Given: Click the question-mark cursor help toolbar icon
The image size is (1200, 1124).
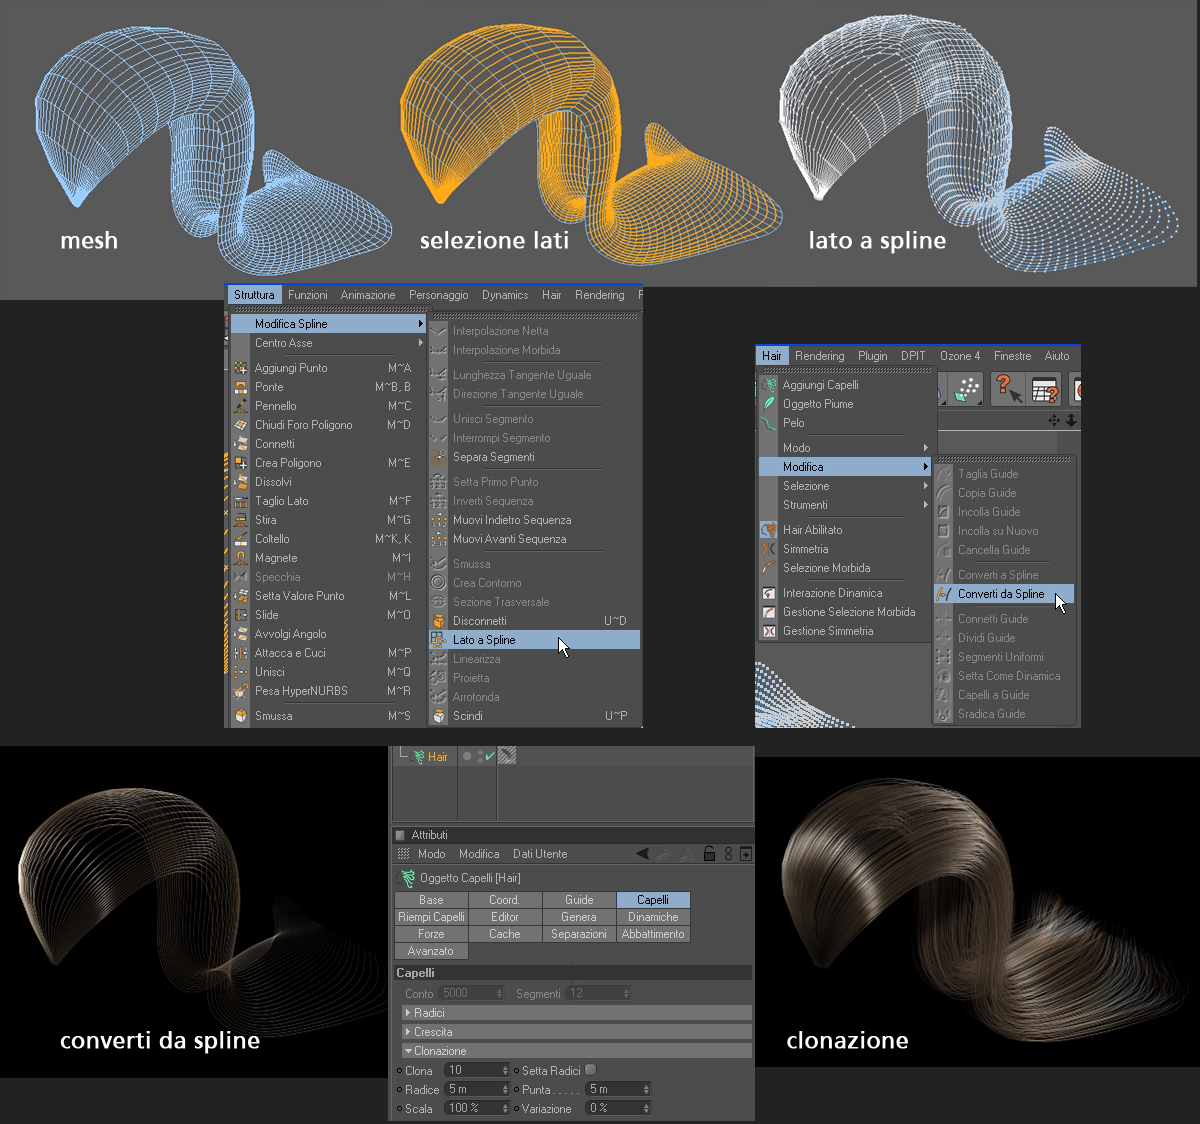Looking at the screenshot, I should click(1007, 389).
